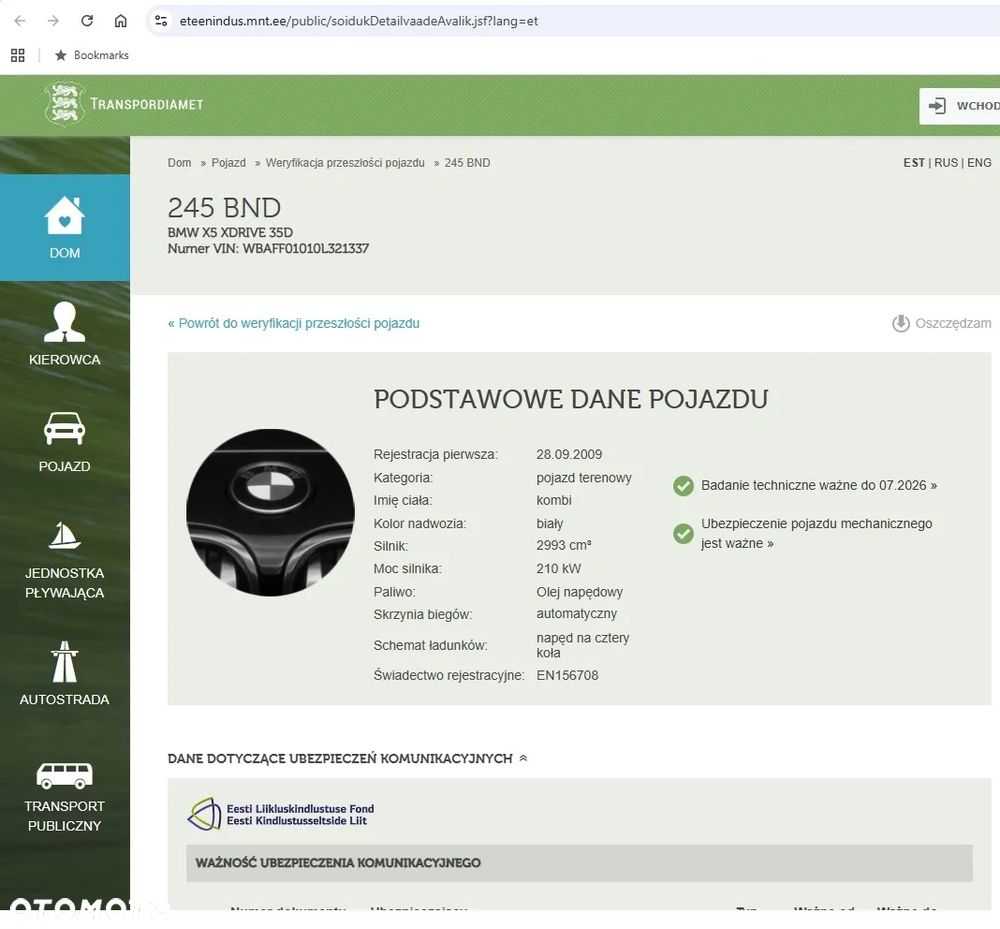Collapse the DANE DOTYCZĄCE UBEZPIECZEŃ KOMUNIKACYJNYCH section
Screen dimensions: 1000x929
tap(523, 758)
